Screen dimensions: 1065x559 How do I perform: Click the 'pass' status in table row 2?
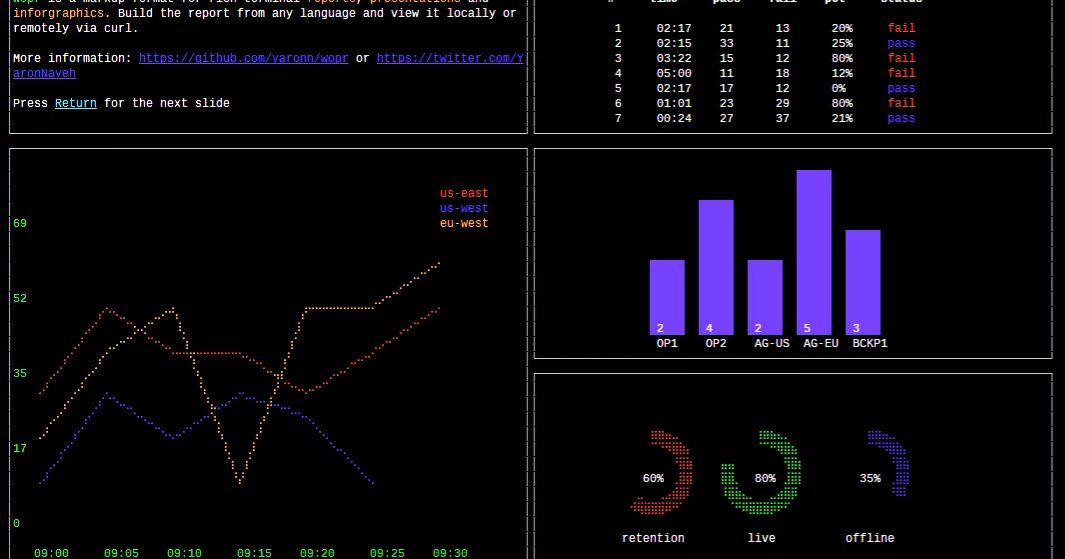[901, 43]
